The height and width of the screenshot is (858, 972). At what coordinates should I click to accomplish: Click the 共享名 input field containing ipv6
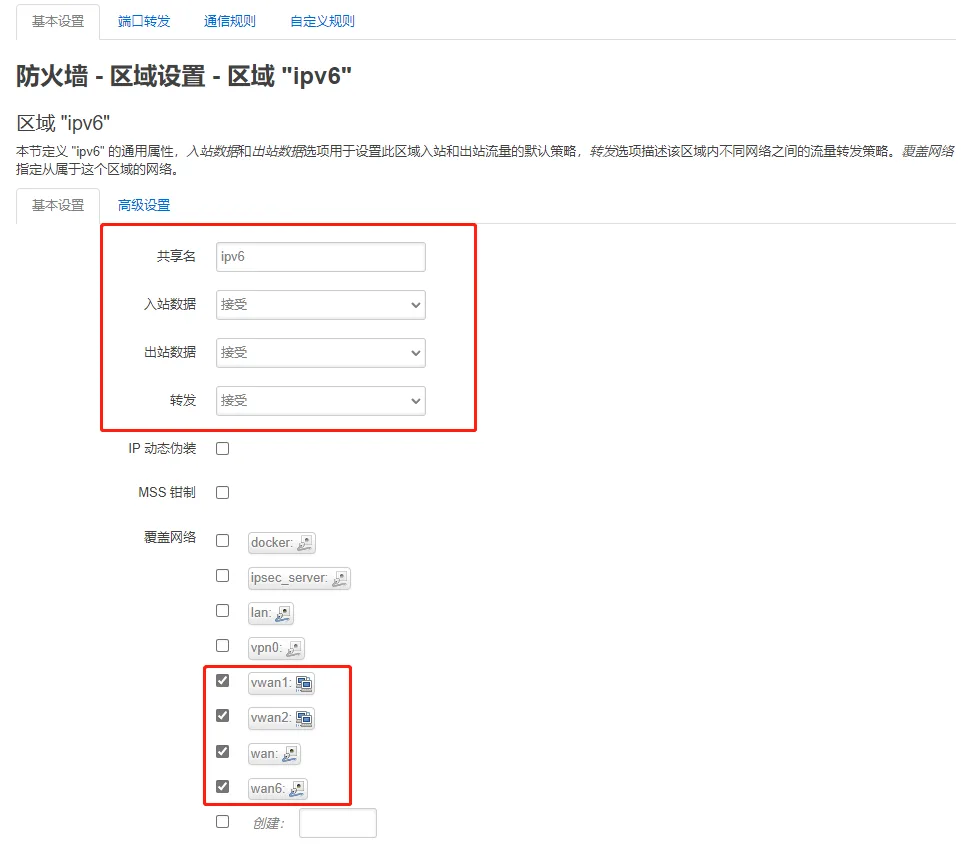(x=320, y=257)
